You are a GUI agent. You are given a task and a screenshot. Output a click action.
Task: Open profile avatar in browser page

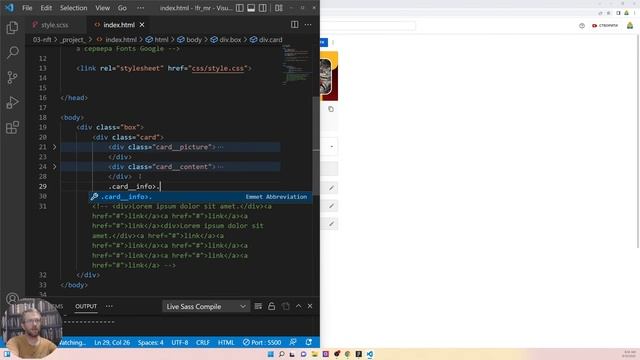(x=630, y=25)
